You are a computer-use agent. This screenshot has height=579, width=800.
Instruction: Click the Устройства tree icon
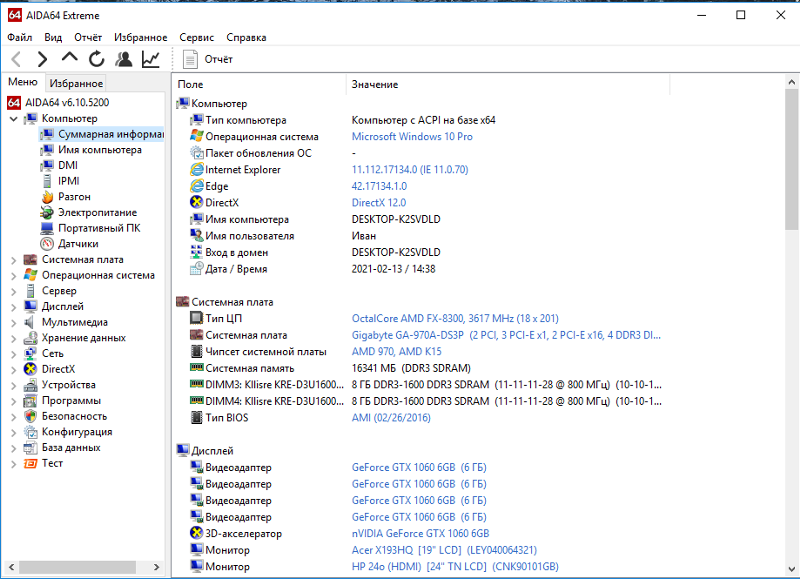tap(31, 385)
